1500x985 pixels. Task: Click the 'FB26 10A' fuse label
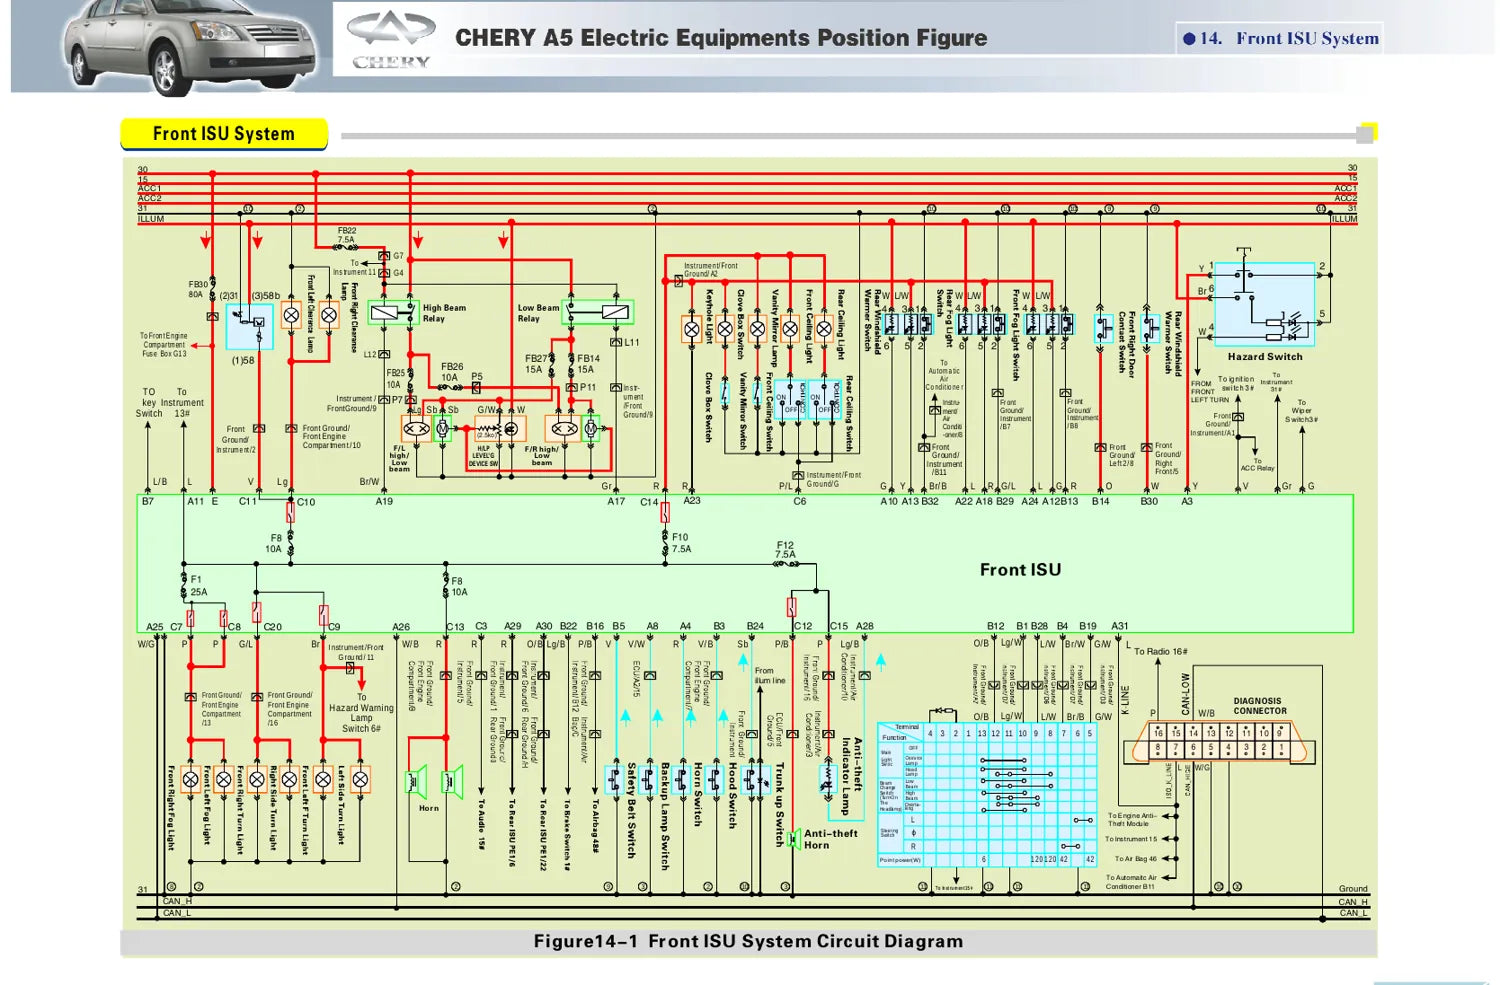click(451, 372)
